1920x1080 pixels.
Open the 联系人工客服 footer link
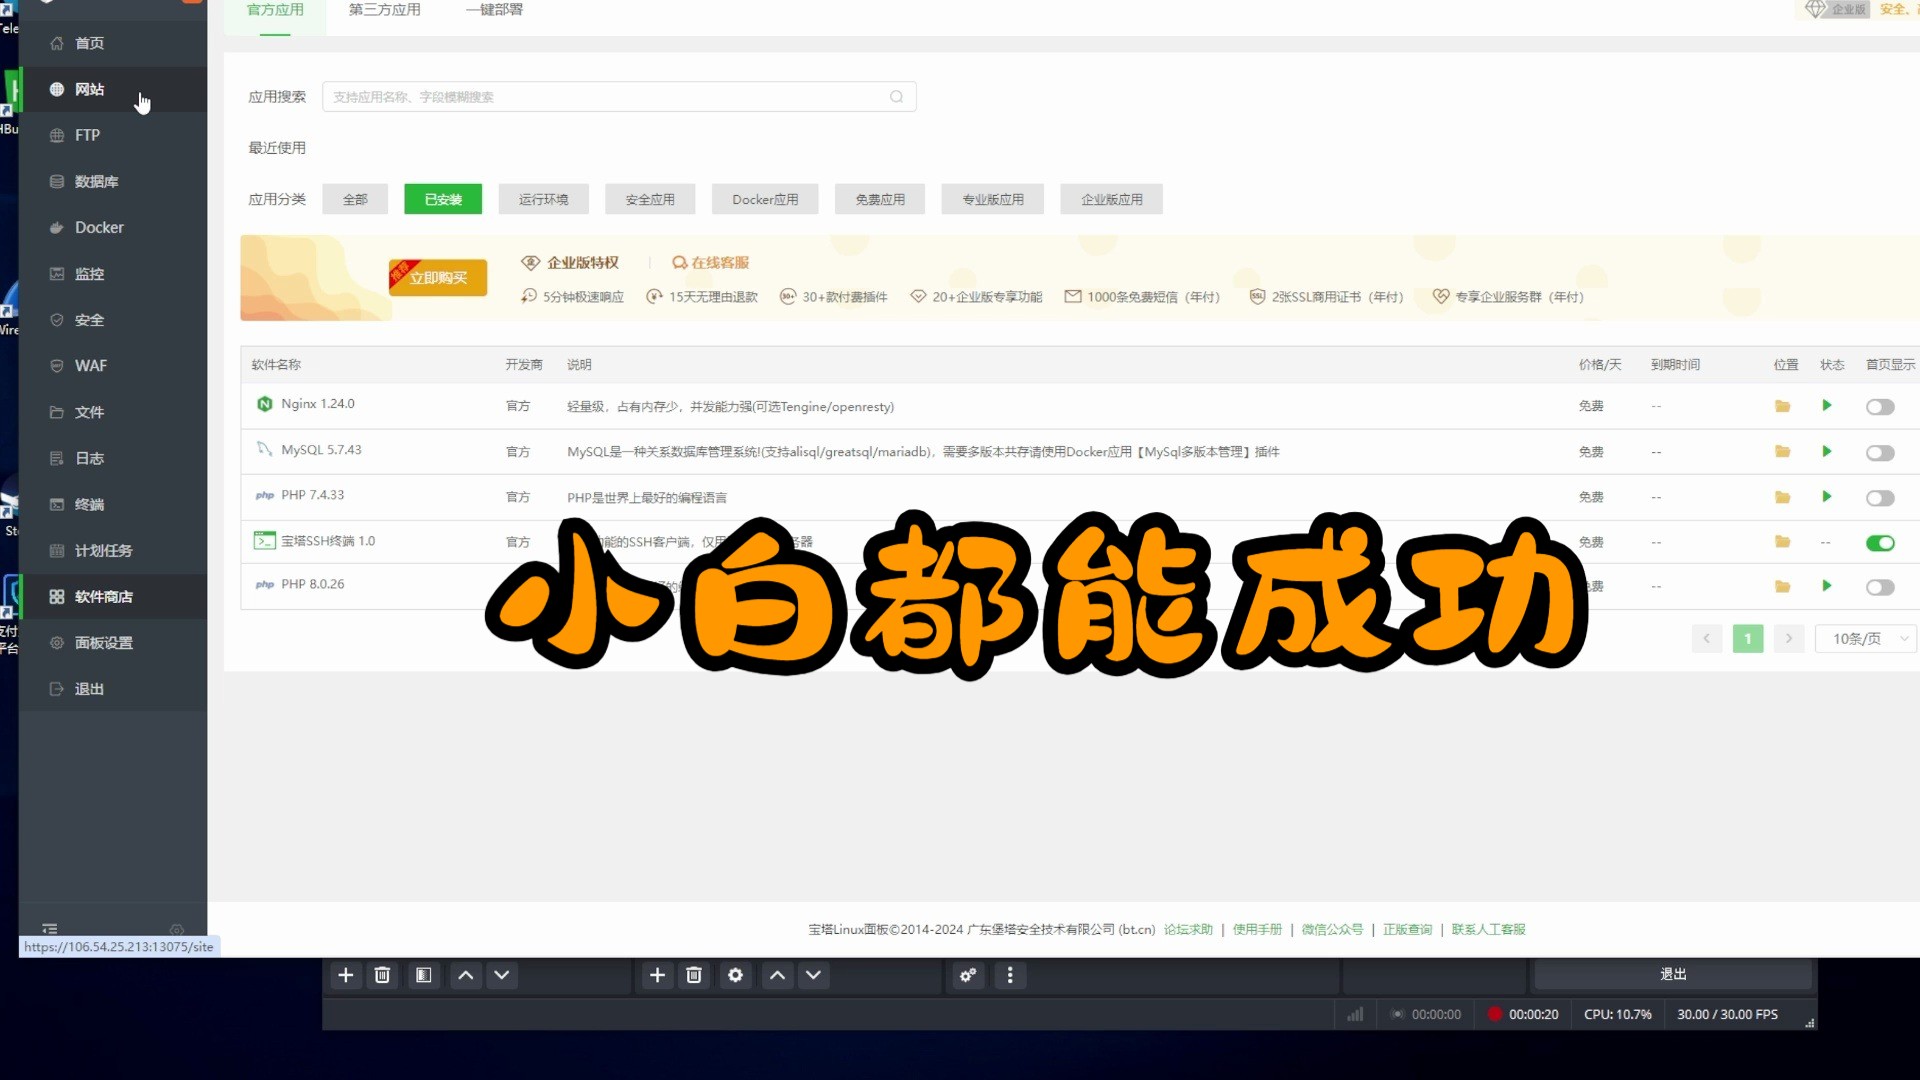pos(1488,929)
